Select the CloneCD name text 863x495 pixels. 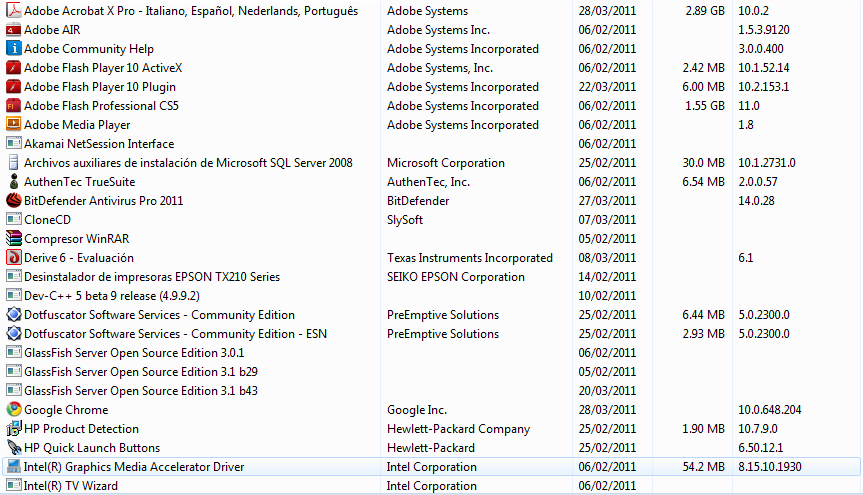coord(47,220)
